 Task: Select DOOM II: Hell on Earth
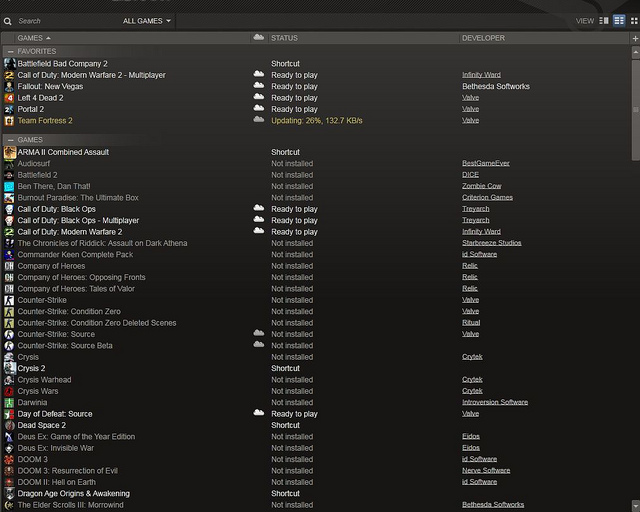(x=56, y=482)
